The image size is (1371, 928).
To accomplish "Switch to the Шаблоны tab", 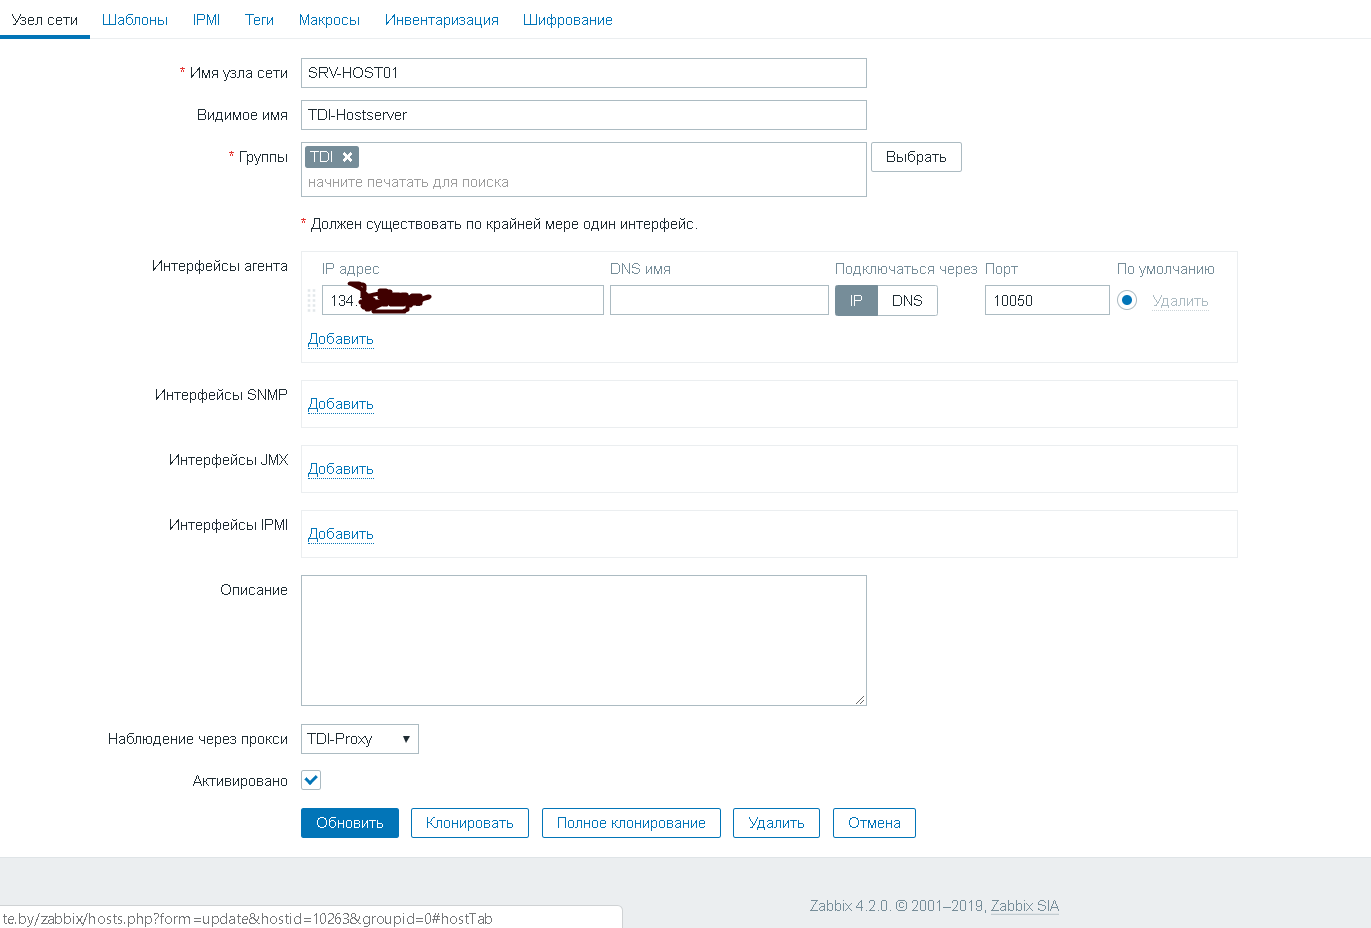I will 134,19.
